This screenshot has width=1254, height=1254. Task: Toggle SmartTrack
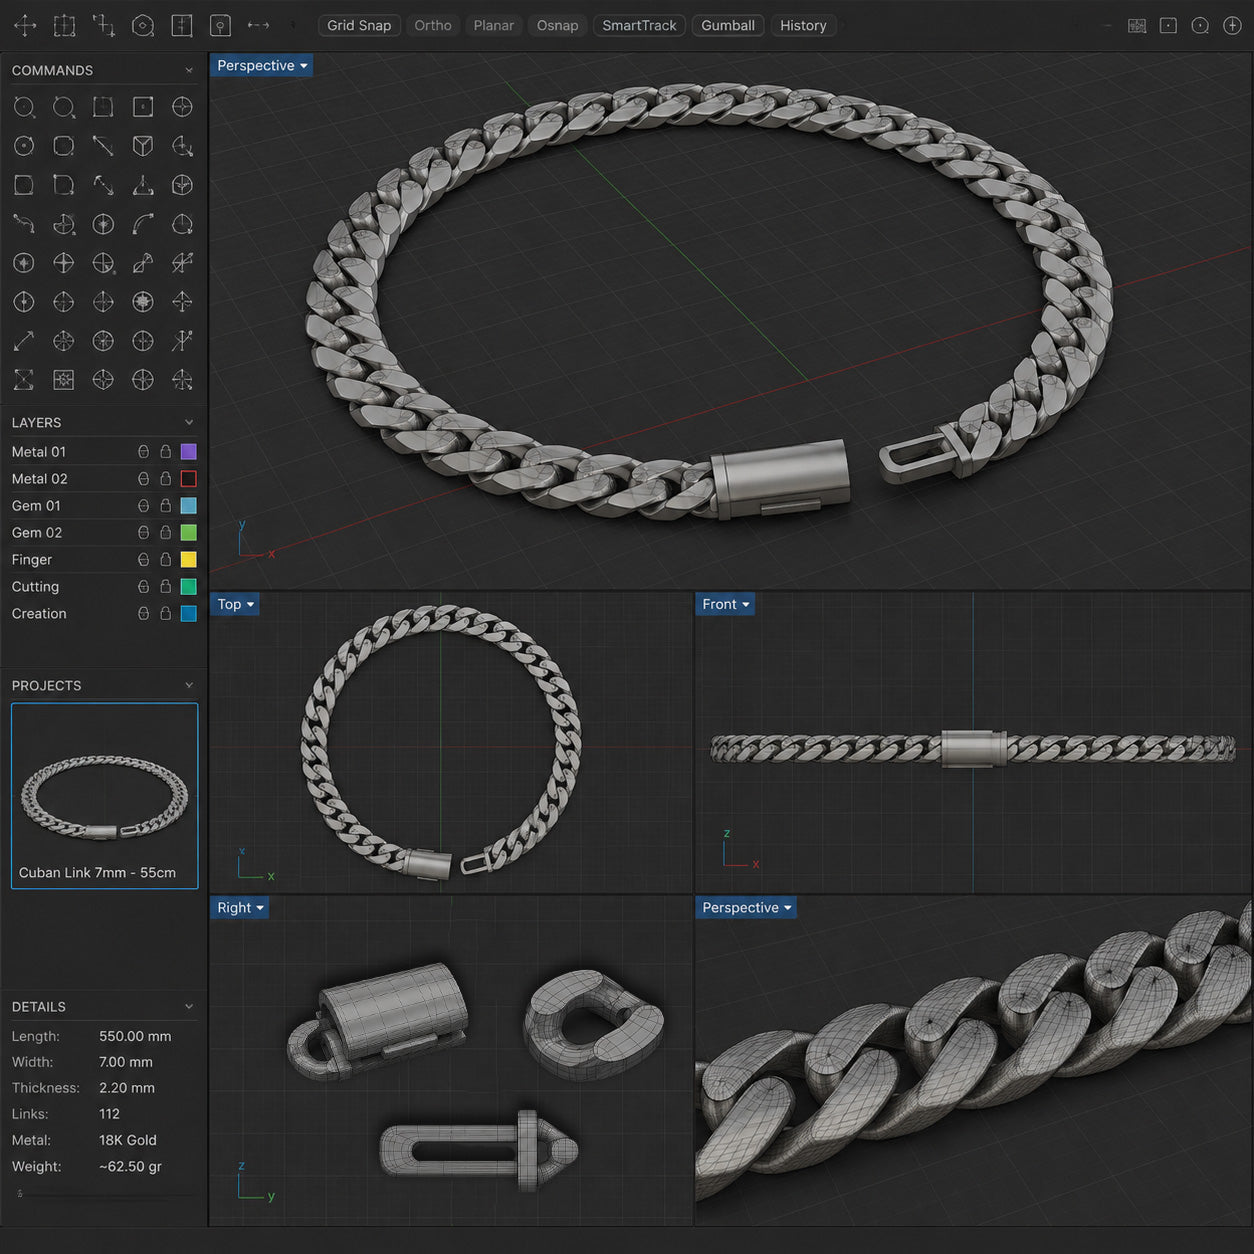coord(639,26)
